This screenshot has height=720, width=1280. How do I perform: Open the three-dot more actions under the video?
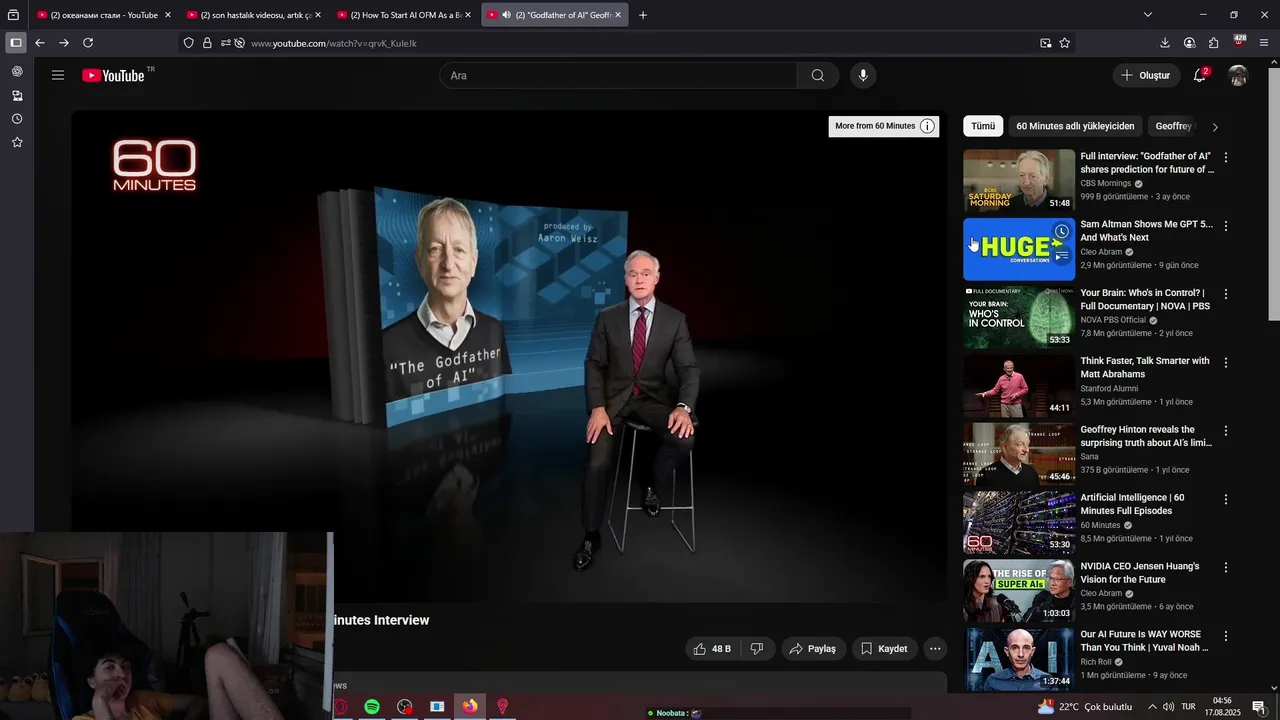(935, 648)
